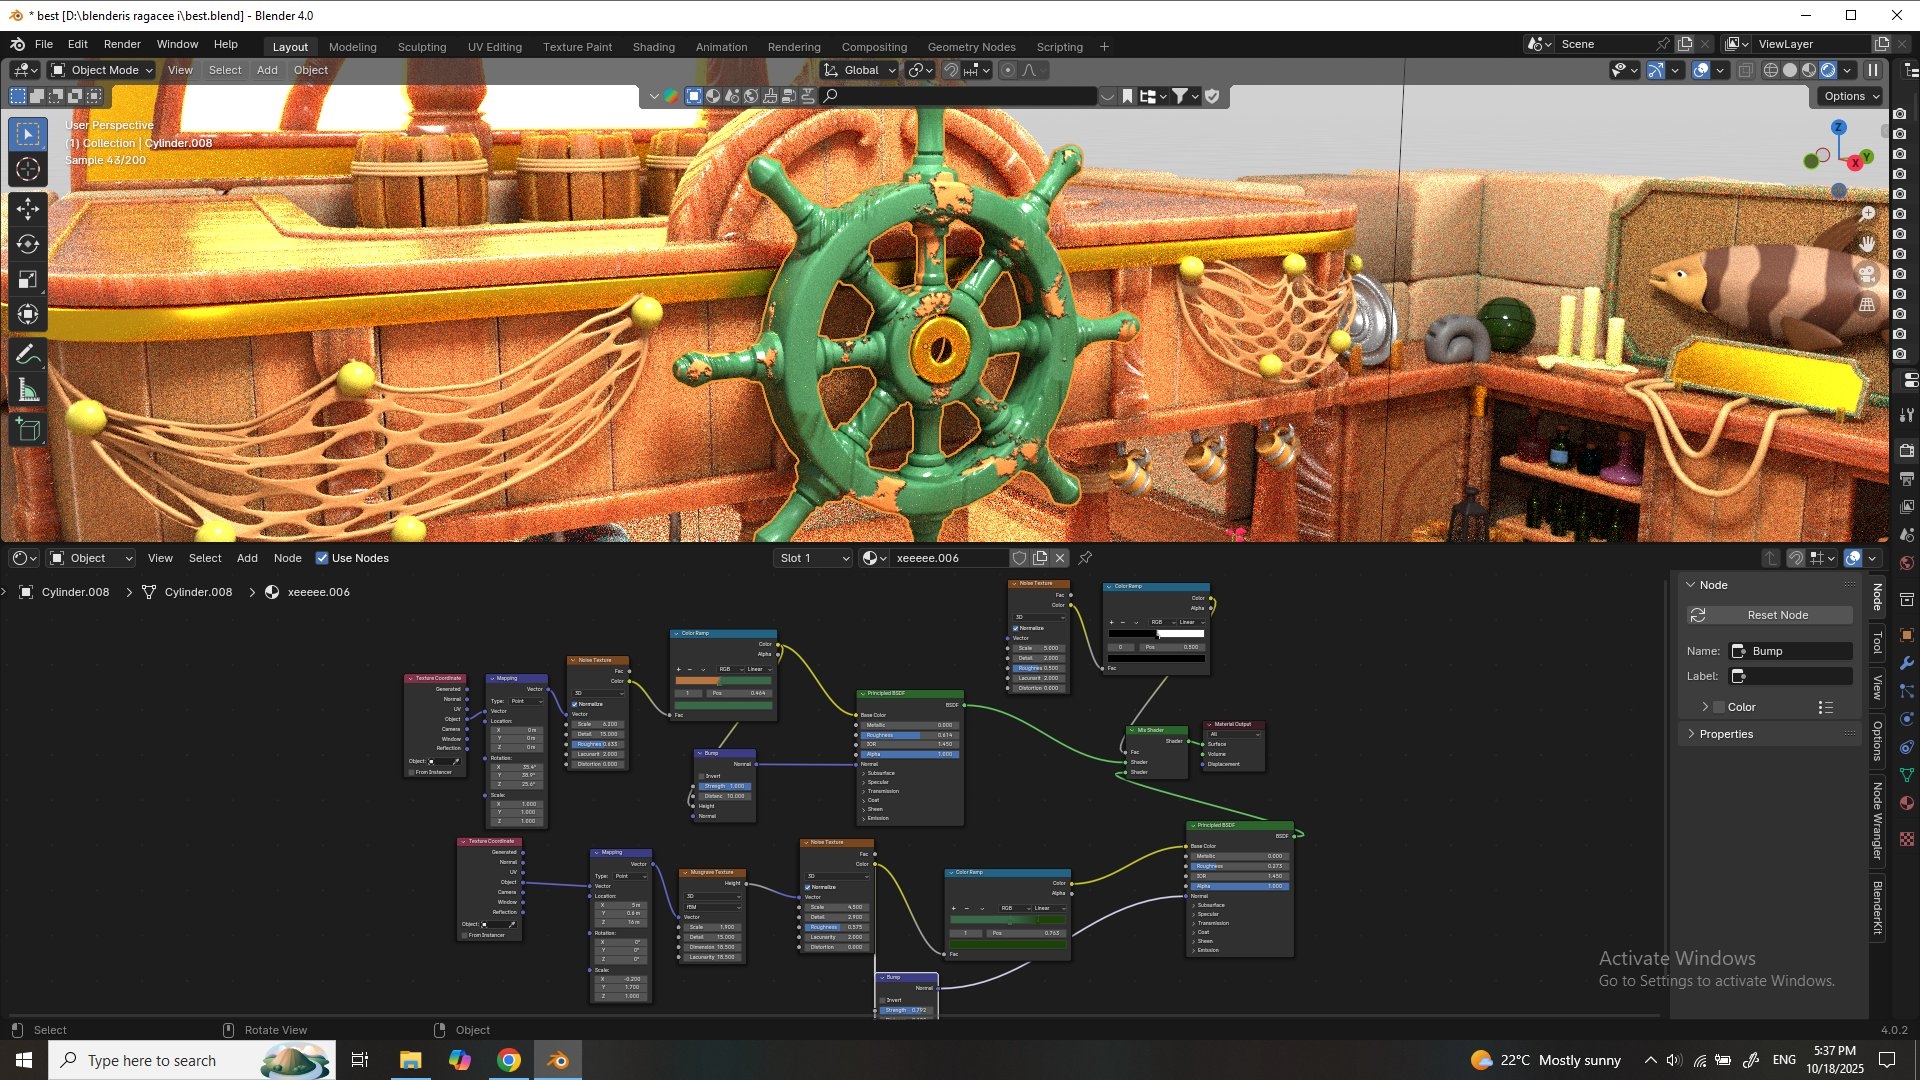This screenshot has height=1080, width=1920.
Task: Select the Move tool in the viewport toolbar
Action: [27, 208]
